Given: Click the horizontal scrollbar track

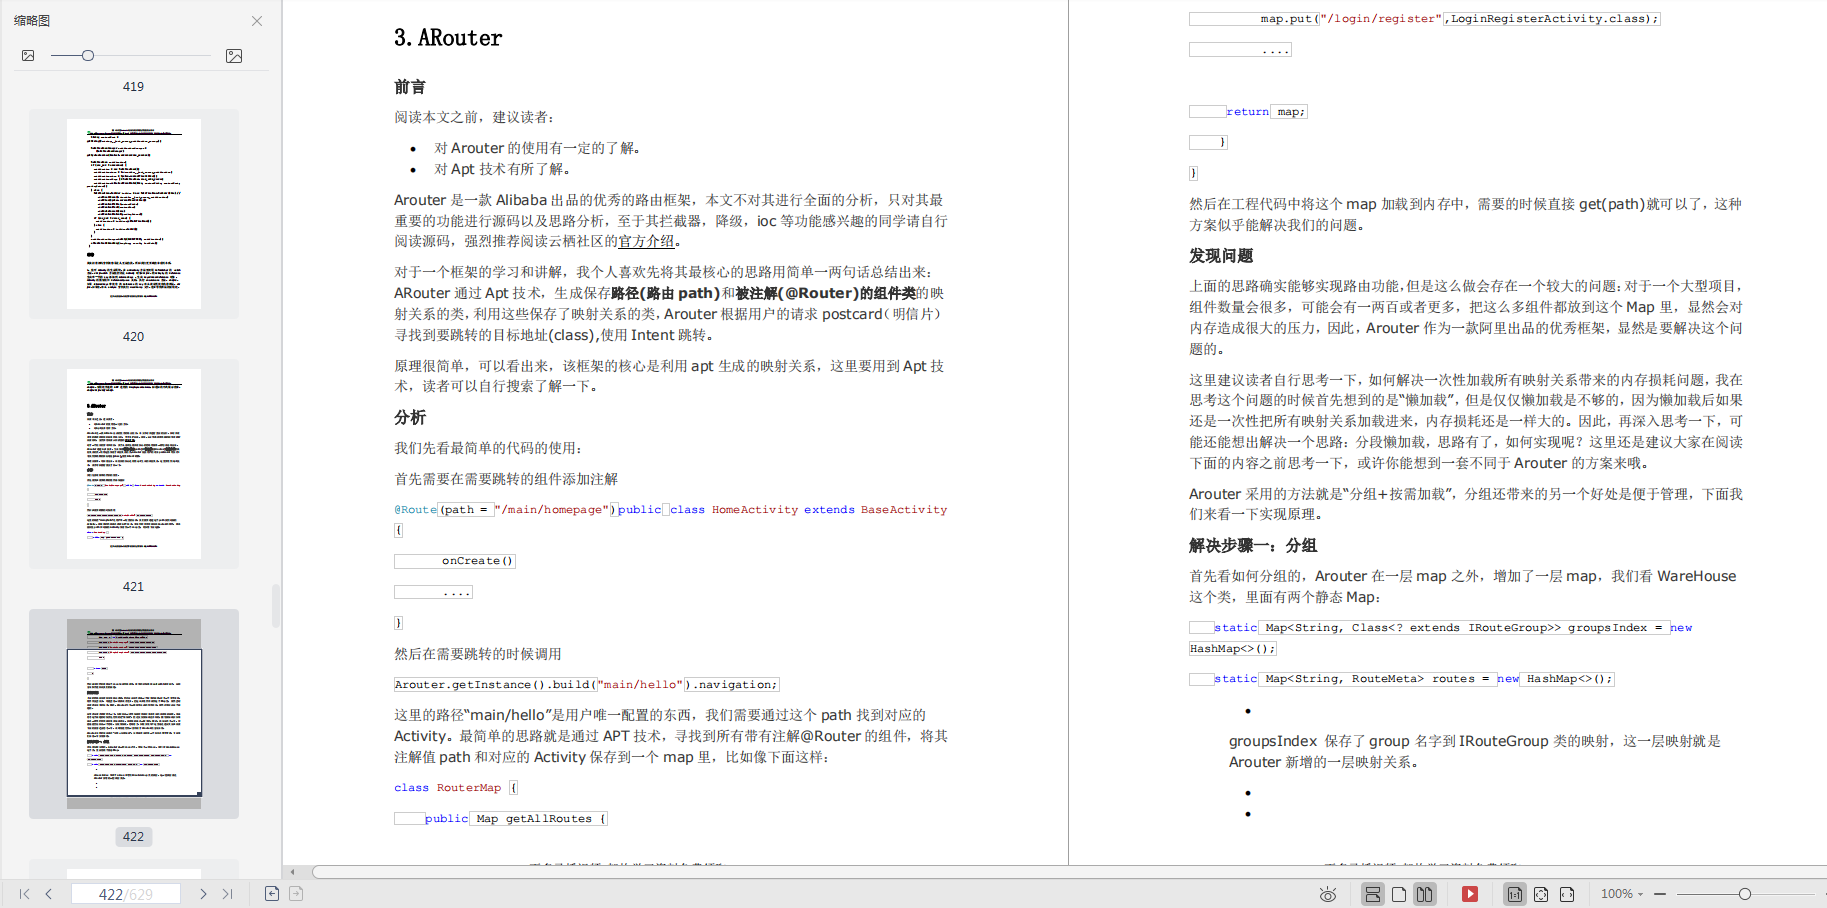Looking at the screenshot, I should [x=1067, y=872].
